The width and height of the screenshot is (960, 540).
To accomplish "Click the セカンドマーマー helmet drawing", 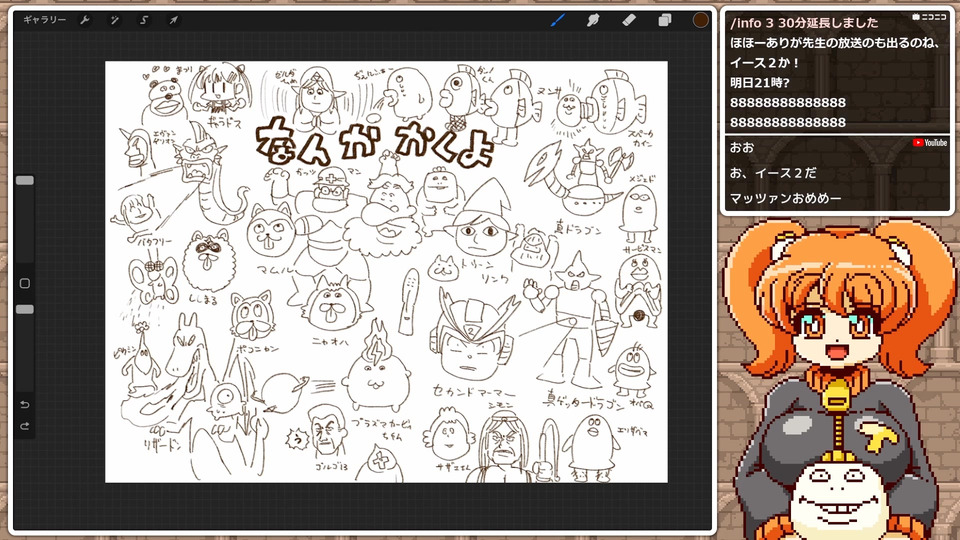I will [470, 334].
